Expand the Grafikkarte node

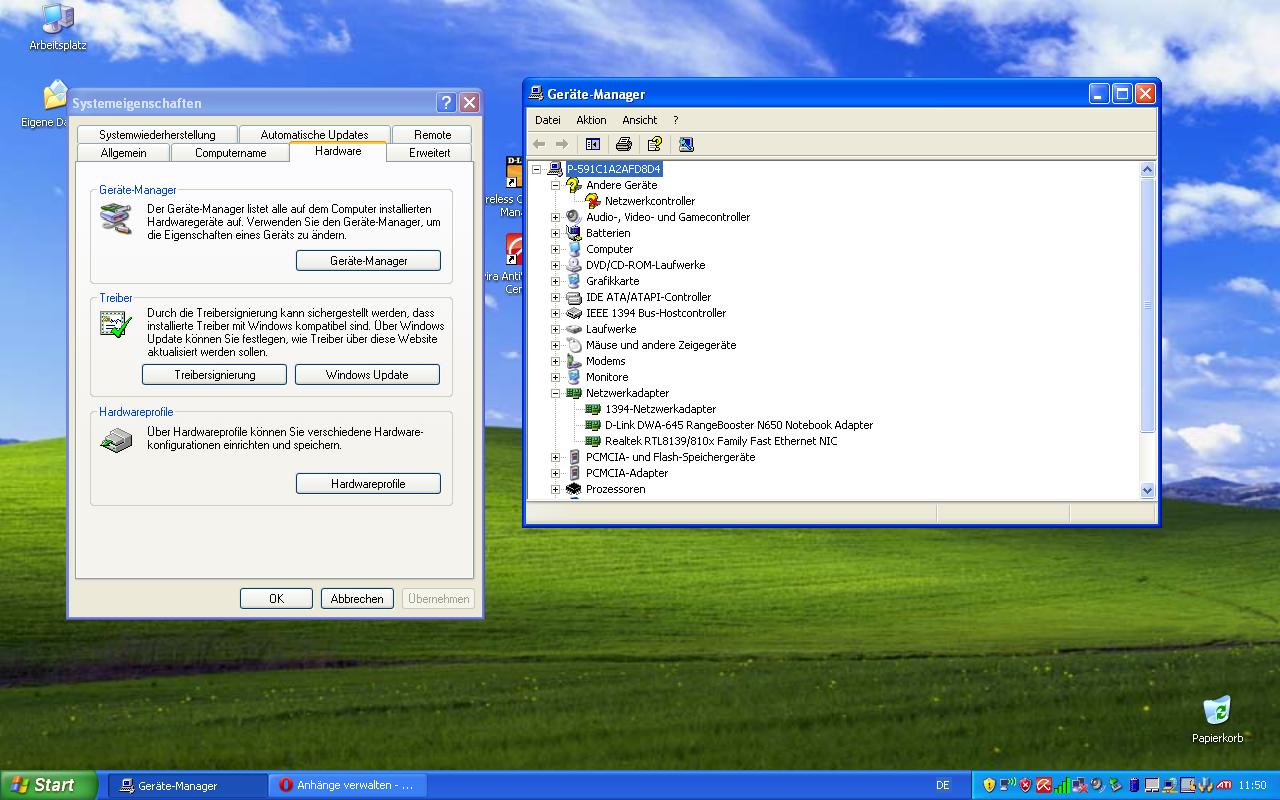coord(556,281)
